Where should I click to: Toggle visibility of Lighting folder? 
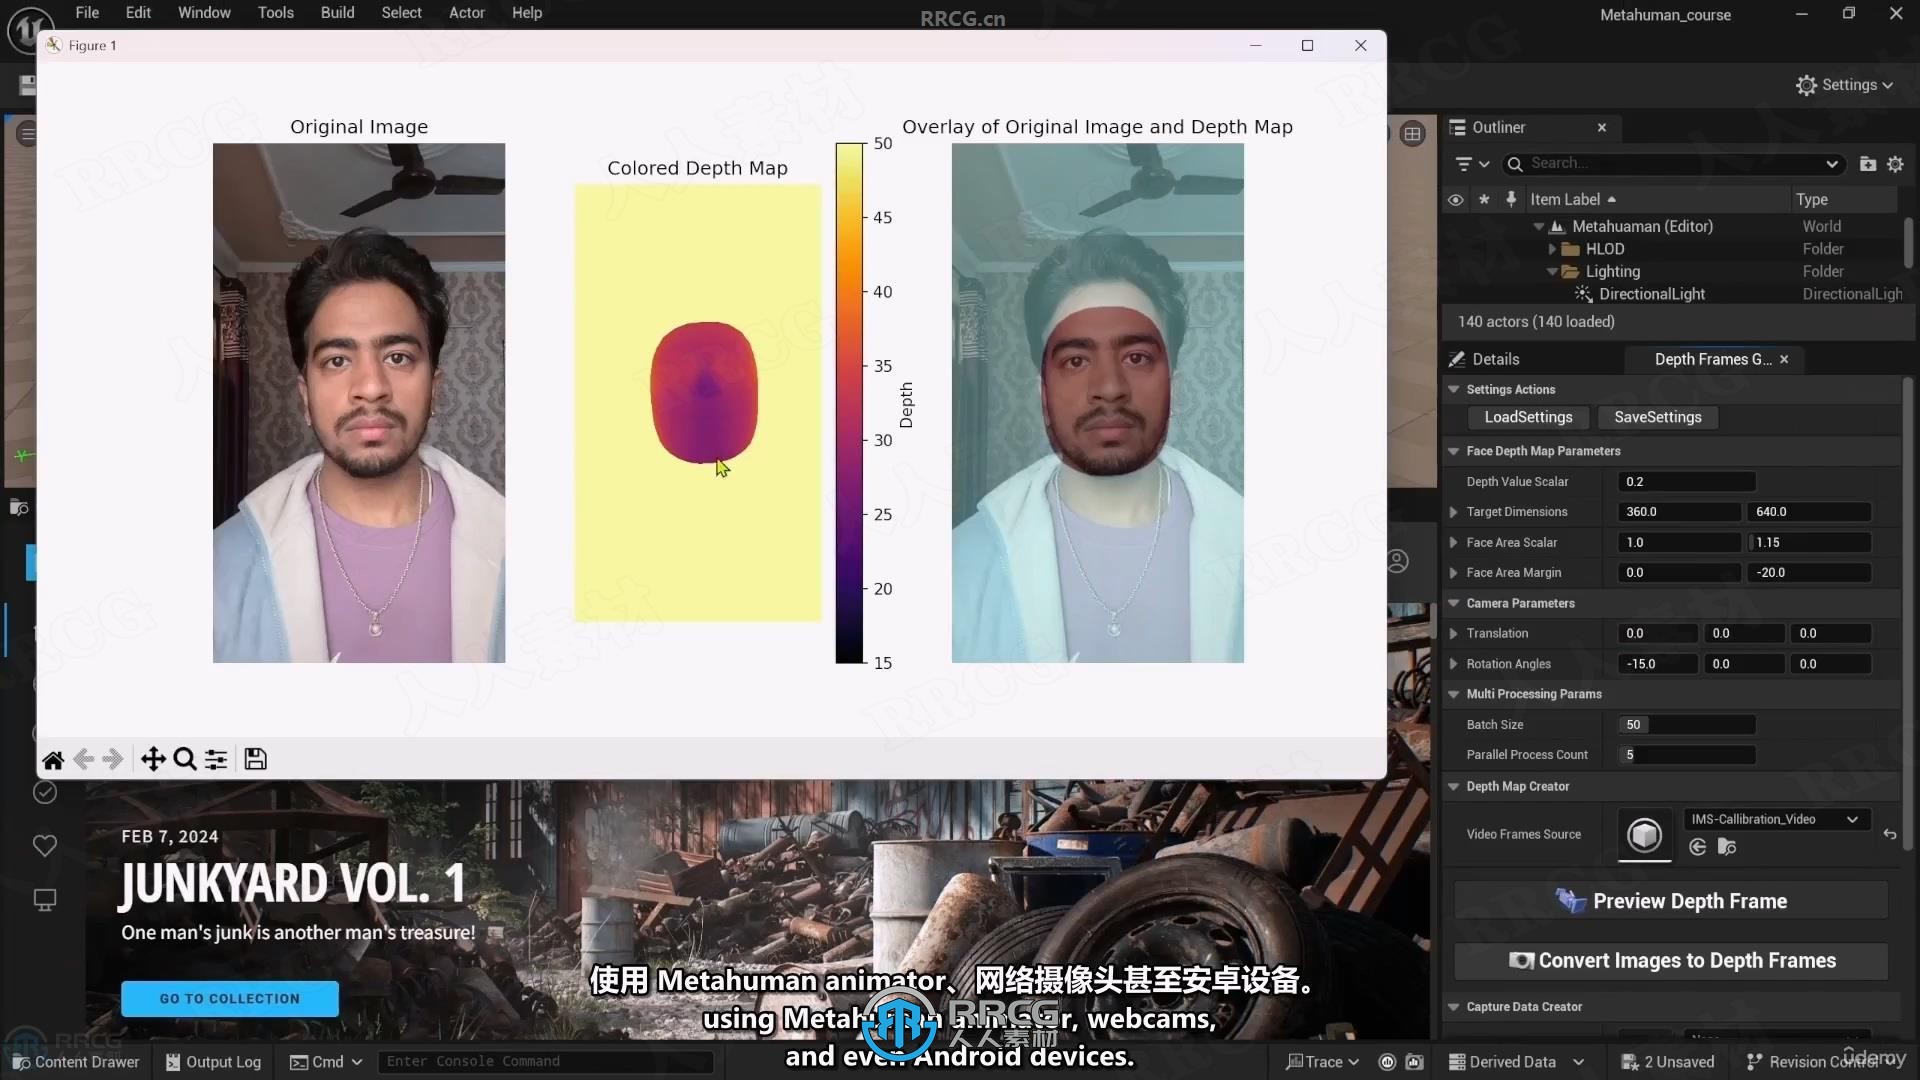tap(1455, 270)
